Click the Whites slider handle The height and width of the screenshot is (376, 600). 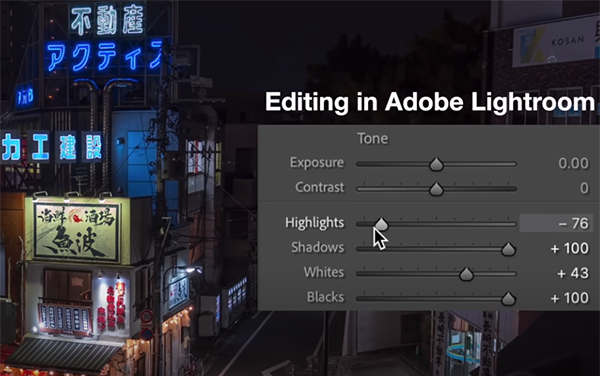466,274
